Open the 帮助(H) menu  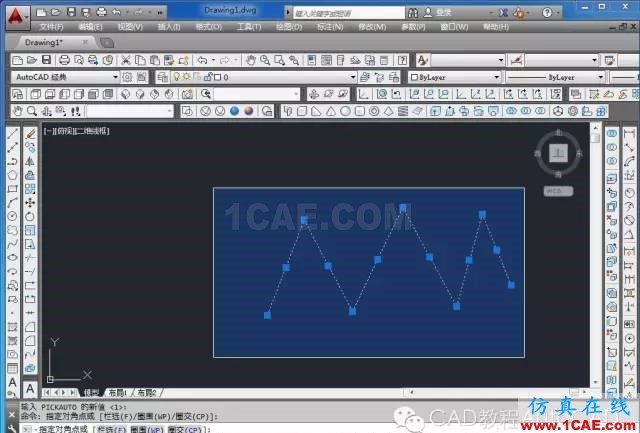point(496,27)
